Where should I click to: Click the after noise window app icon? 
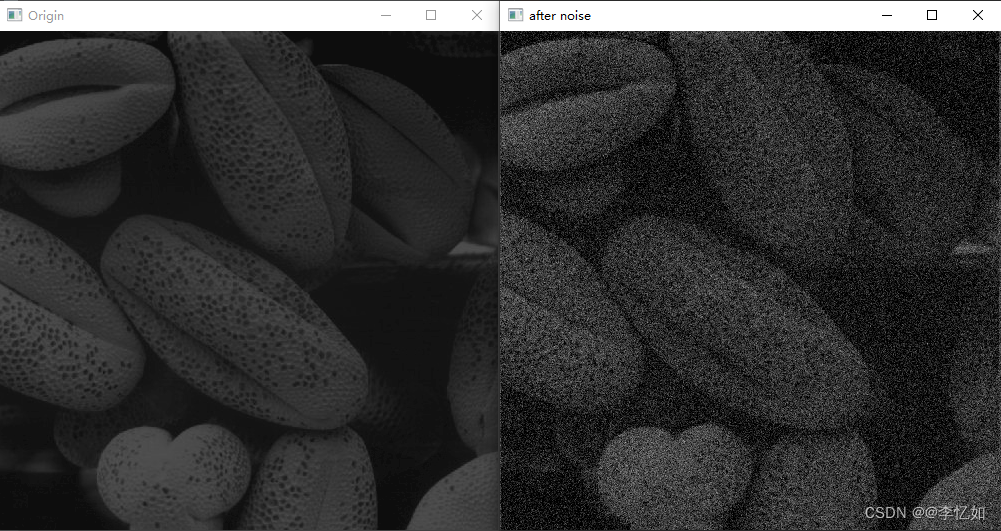click(515, 15)
